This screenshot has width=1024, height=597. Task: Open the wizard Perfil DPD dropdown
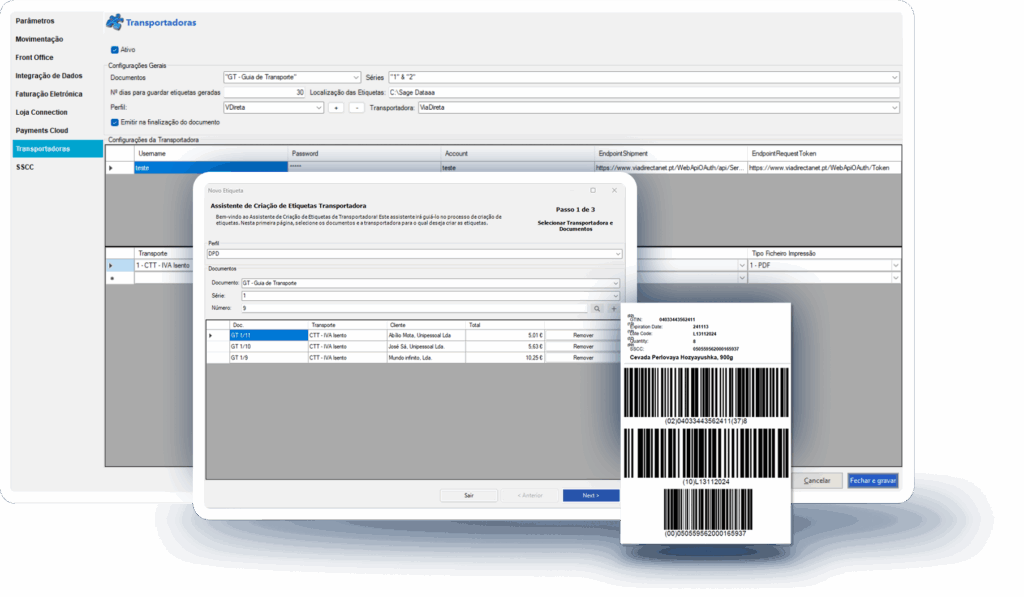tap(617, 253)
